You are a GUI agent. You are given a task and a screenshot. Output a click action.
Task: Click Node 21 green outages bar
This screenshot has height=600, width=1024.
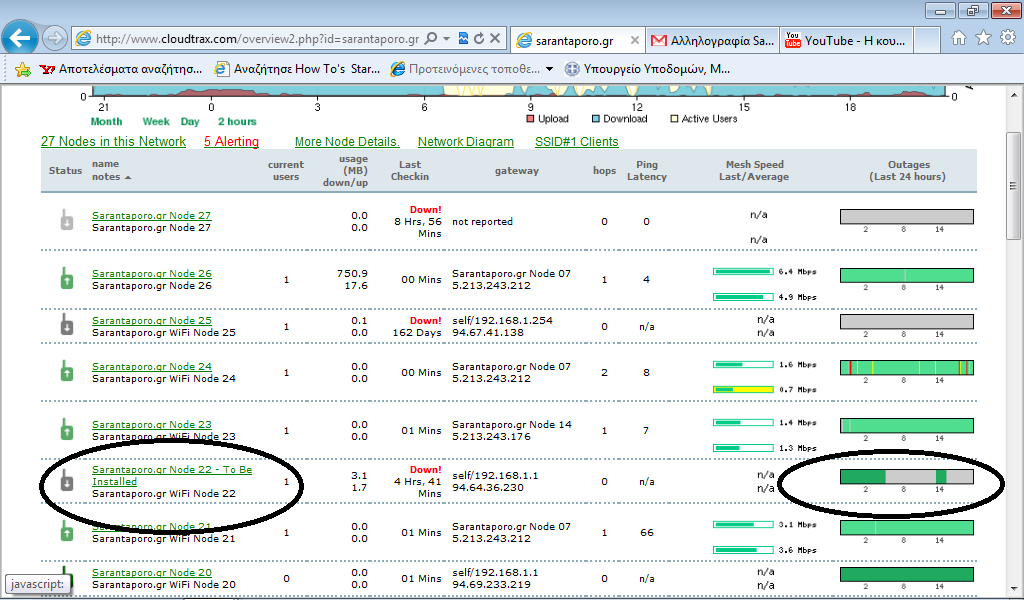tap(906, 528)
